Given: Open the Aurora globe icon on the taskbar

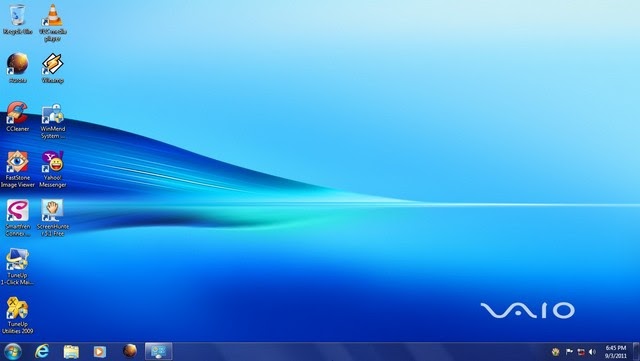Looking at the screenshot, I should point(129,351).
